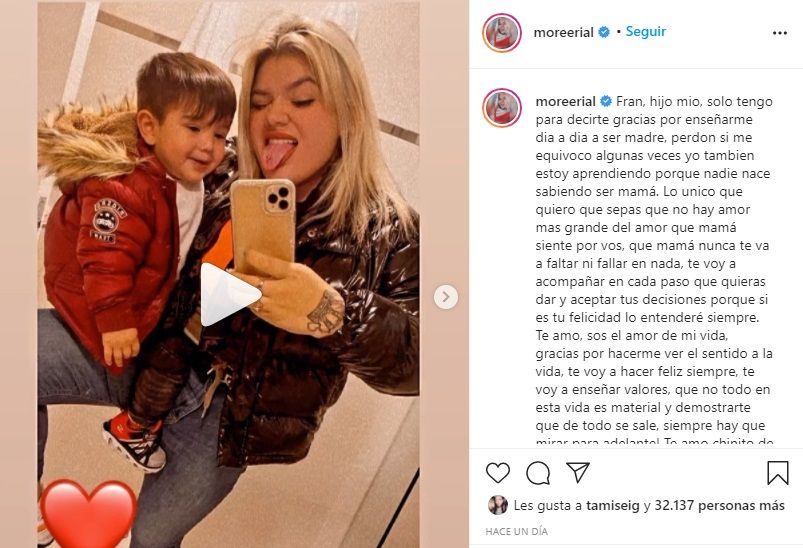The width and height of the screenshot is (803, 548).
Task: Go to next slide with the arrow
Action: (446, 297)
